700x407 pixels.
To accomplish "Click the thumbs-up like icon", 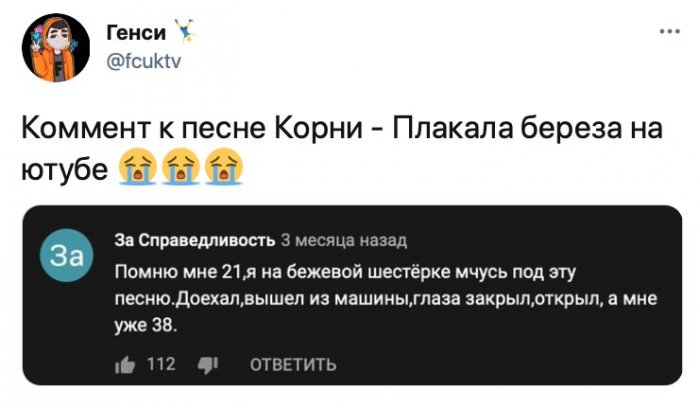I will (124, 363).
